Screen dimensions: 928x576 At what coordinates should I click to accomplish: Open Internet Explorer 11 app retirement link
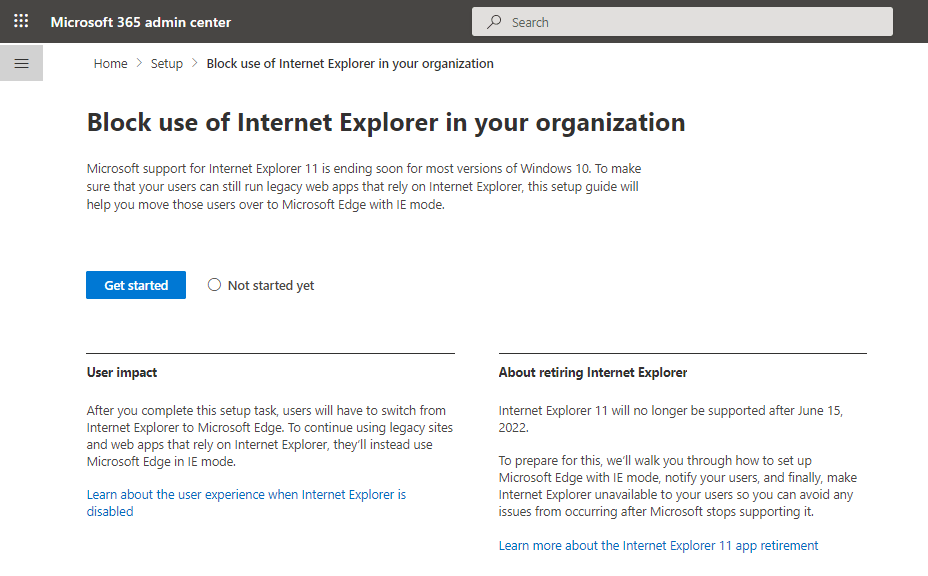pos(658,545)
